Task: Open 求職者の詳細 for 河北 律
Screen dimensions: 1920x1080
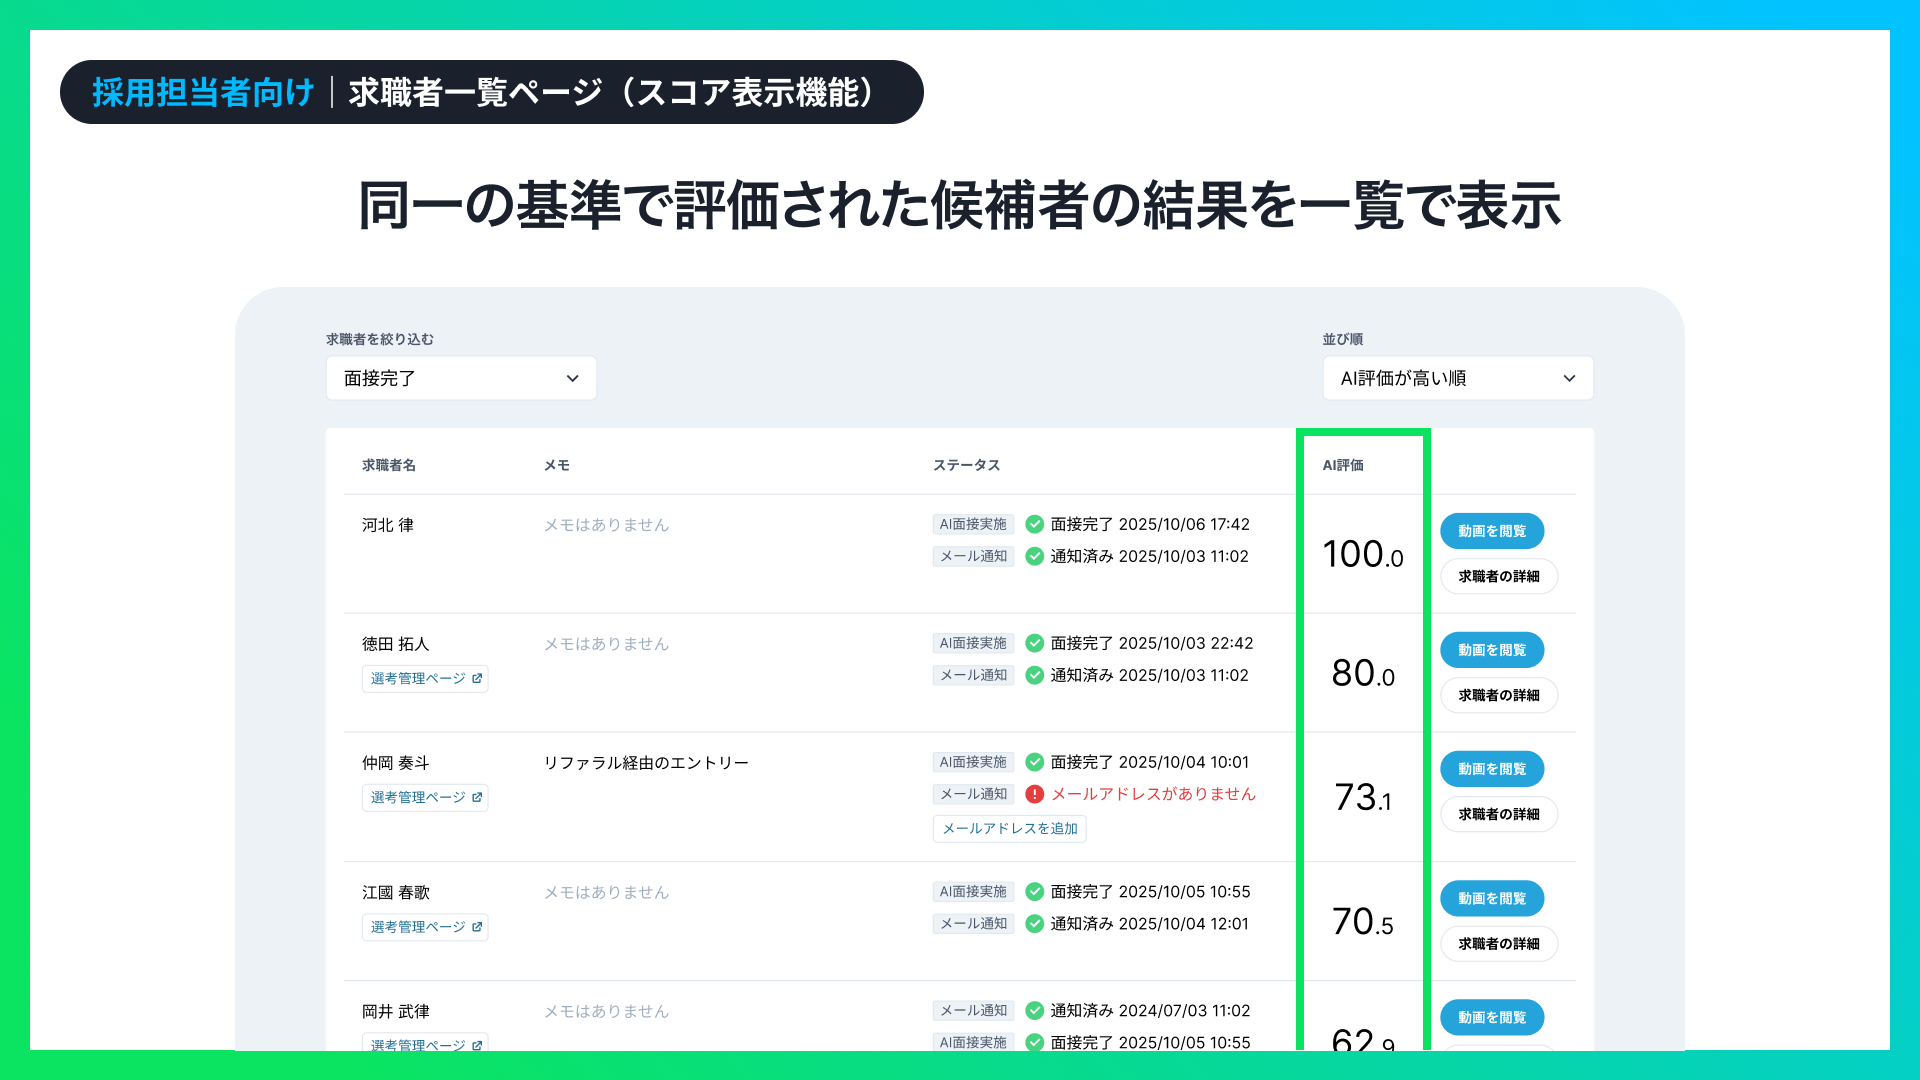Action: (1498, 576)
